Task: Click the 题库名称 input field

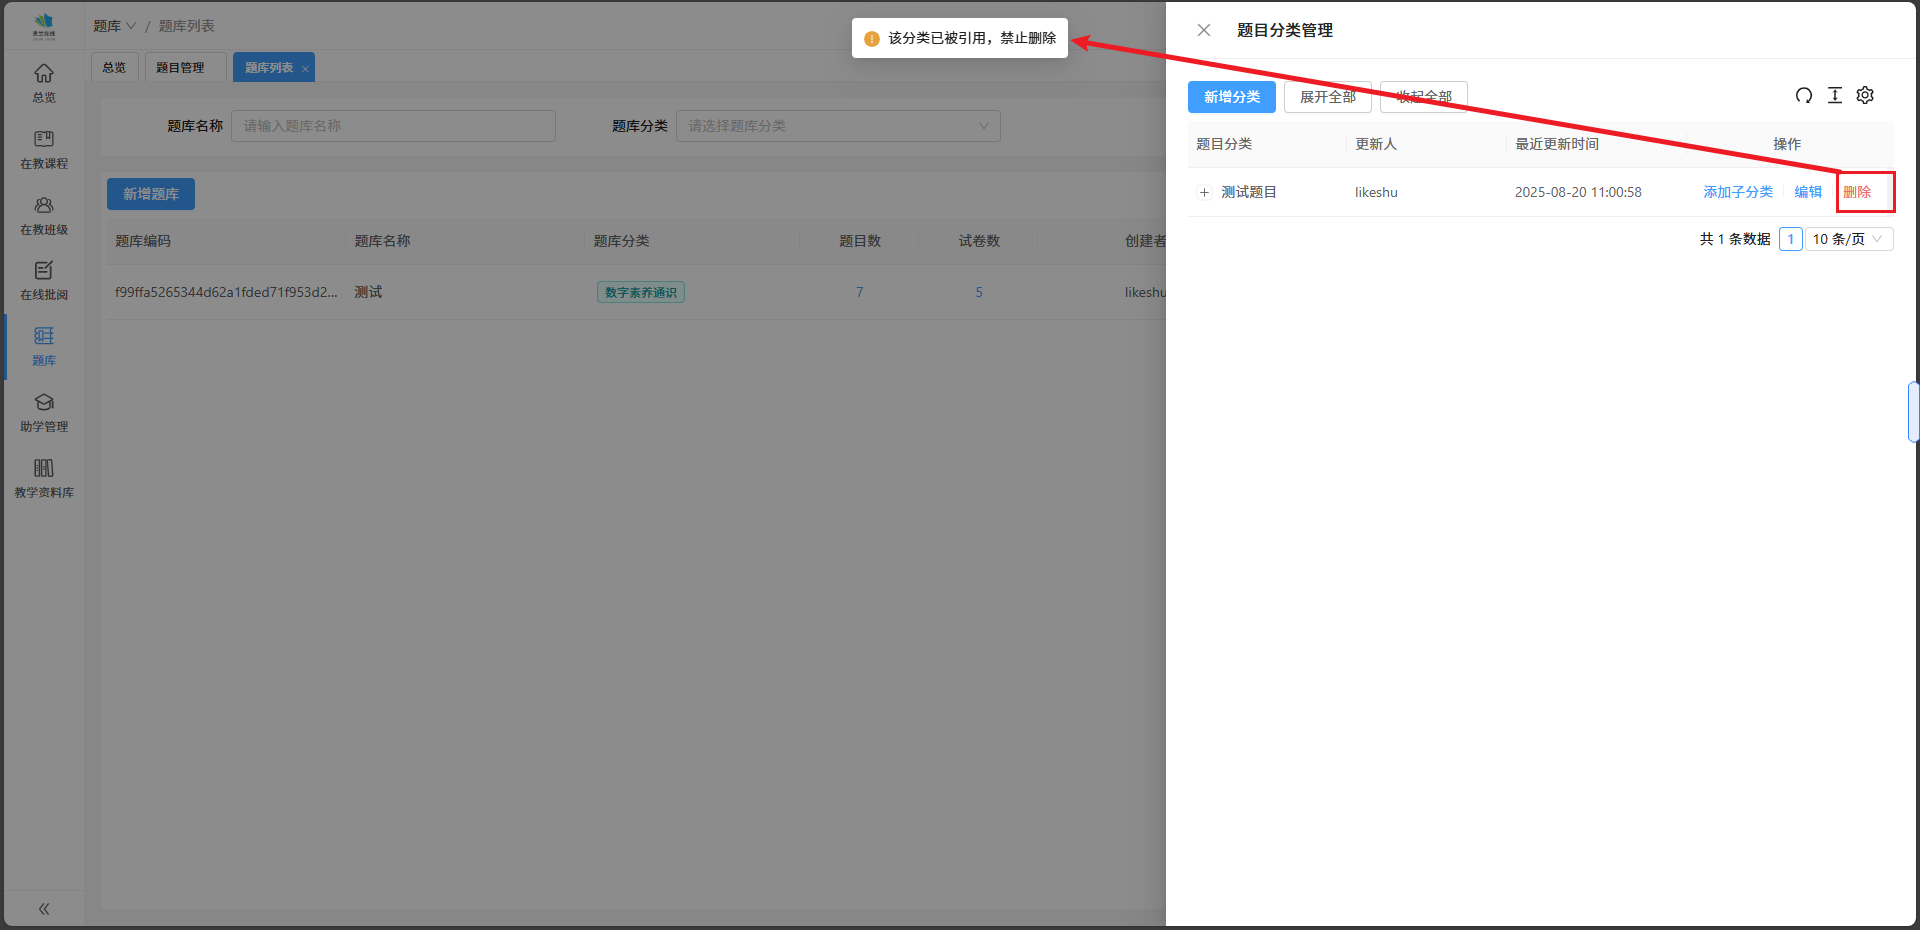Action: click(x=393, y=126)
